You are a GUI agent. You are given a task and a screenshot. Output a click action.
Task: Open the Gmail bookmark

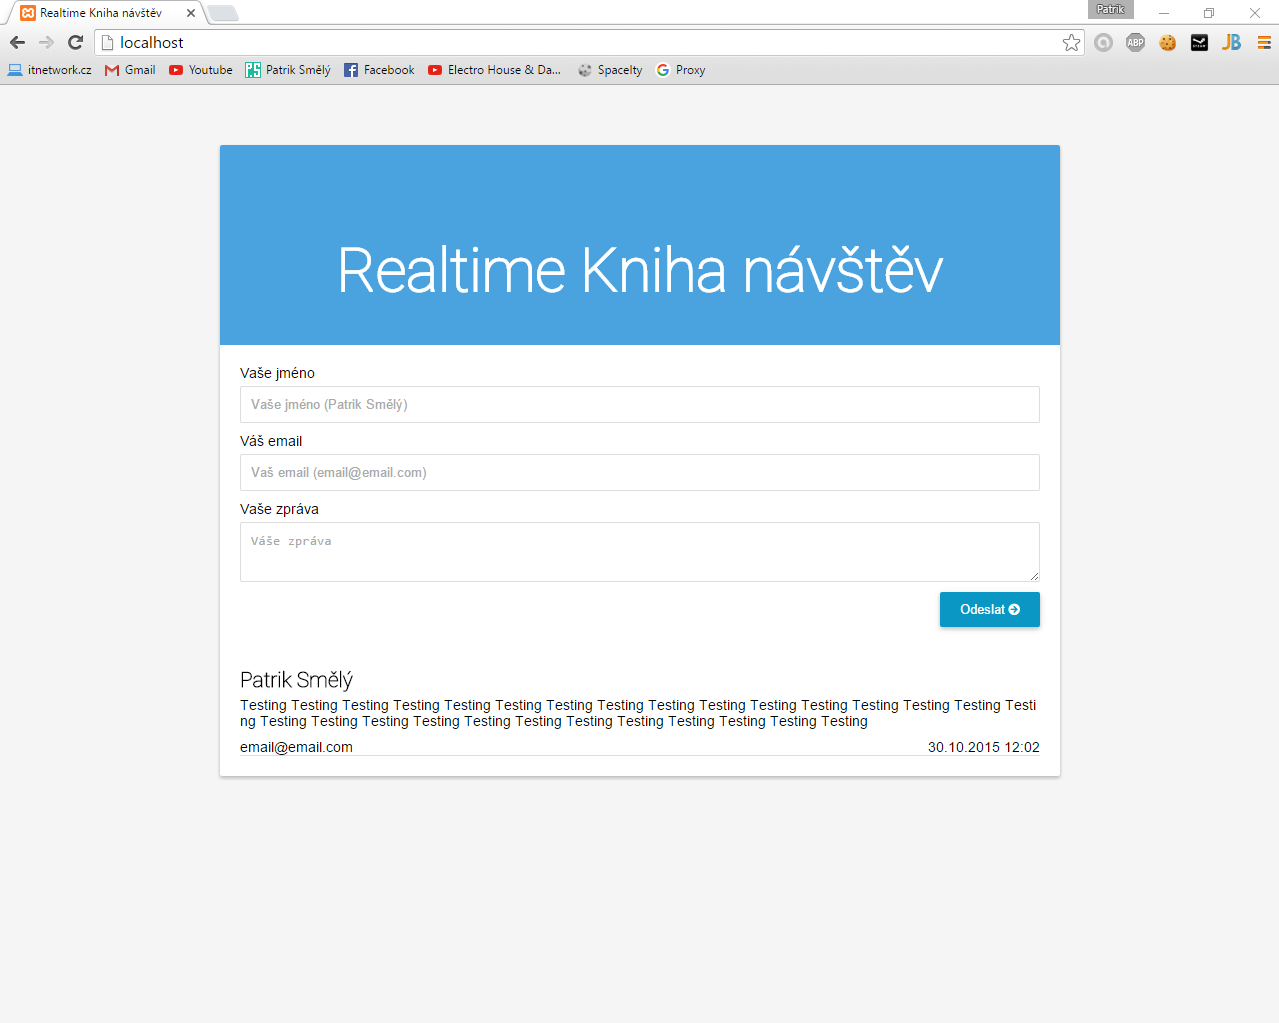point(129,69)
